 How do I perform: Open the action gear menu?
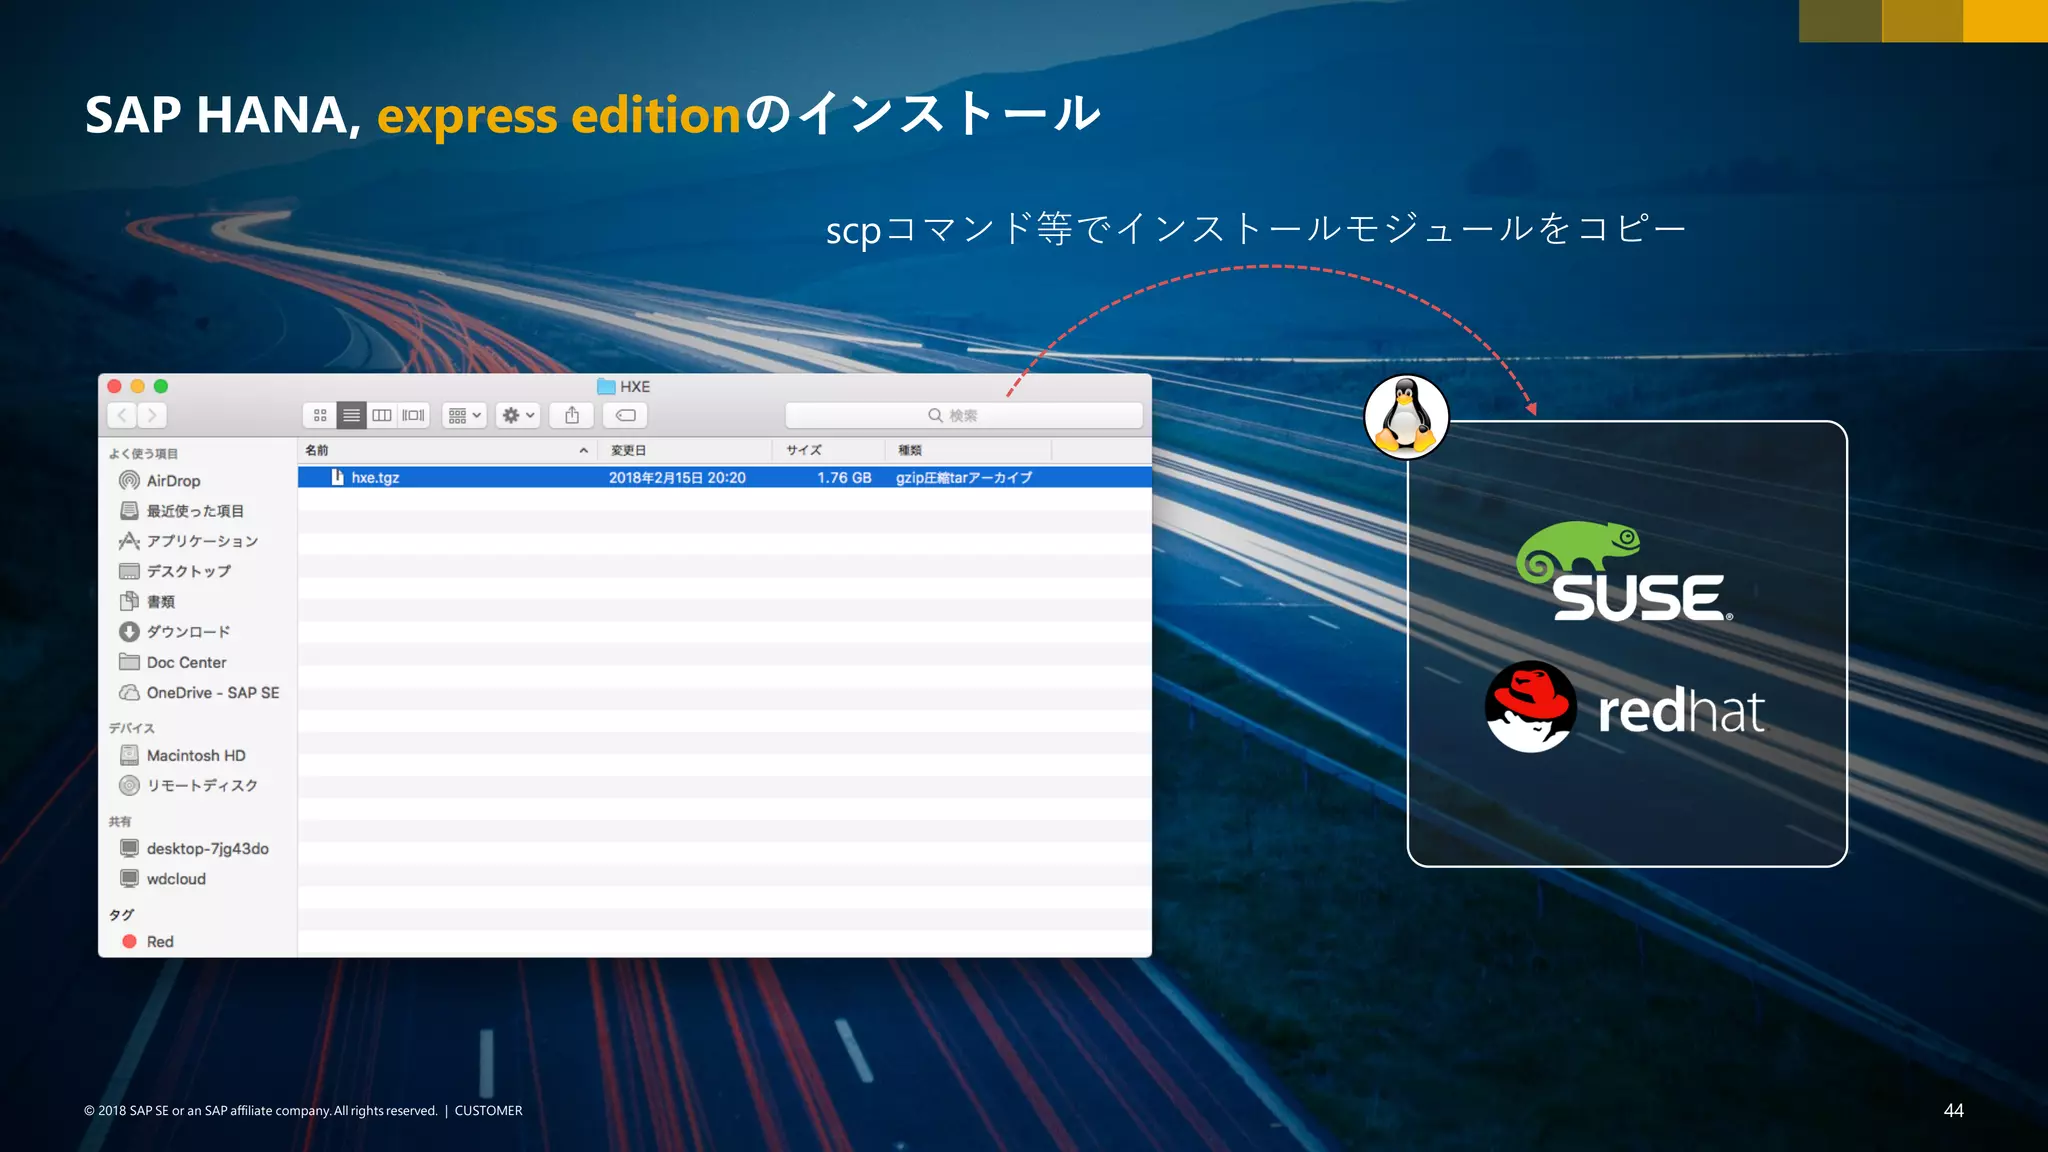click(x=518, y=415)
